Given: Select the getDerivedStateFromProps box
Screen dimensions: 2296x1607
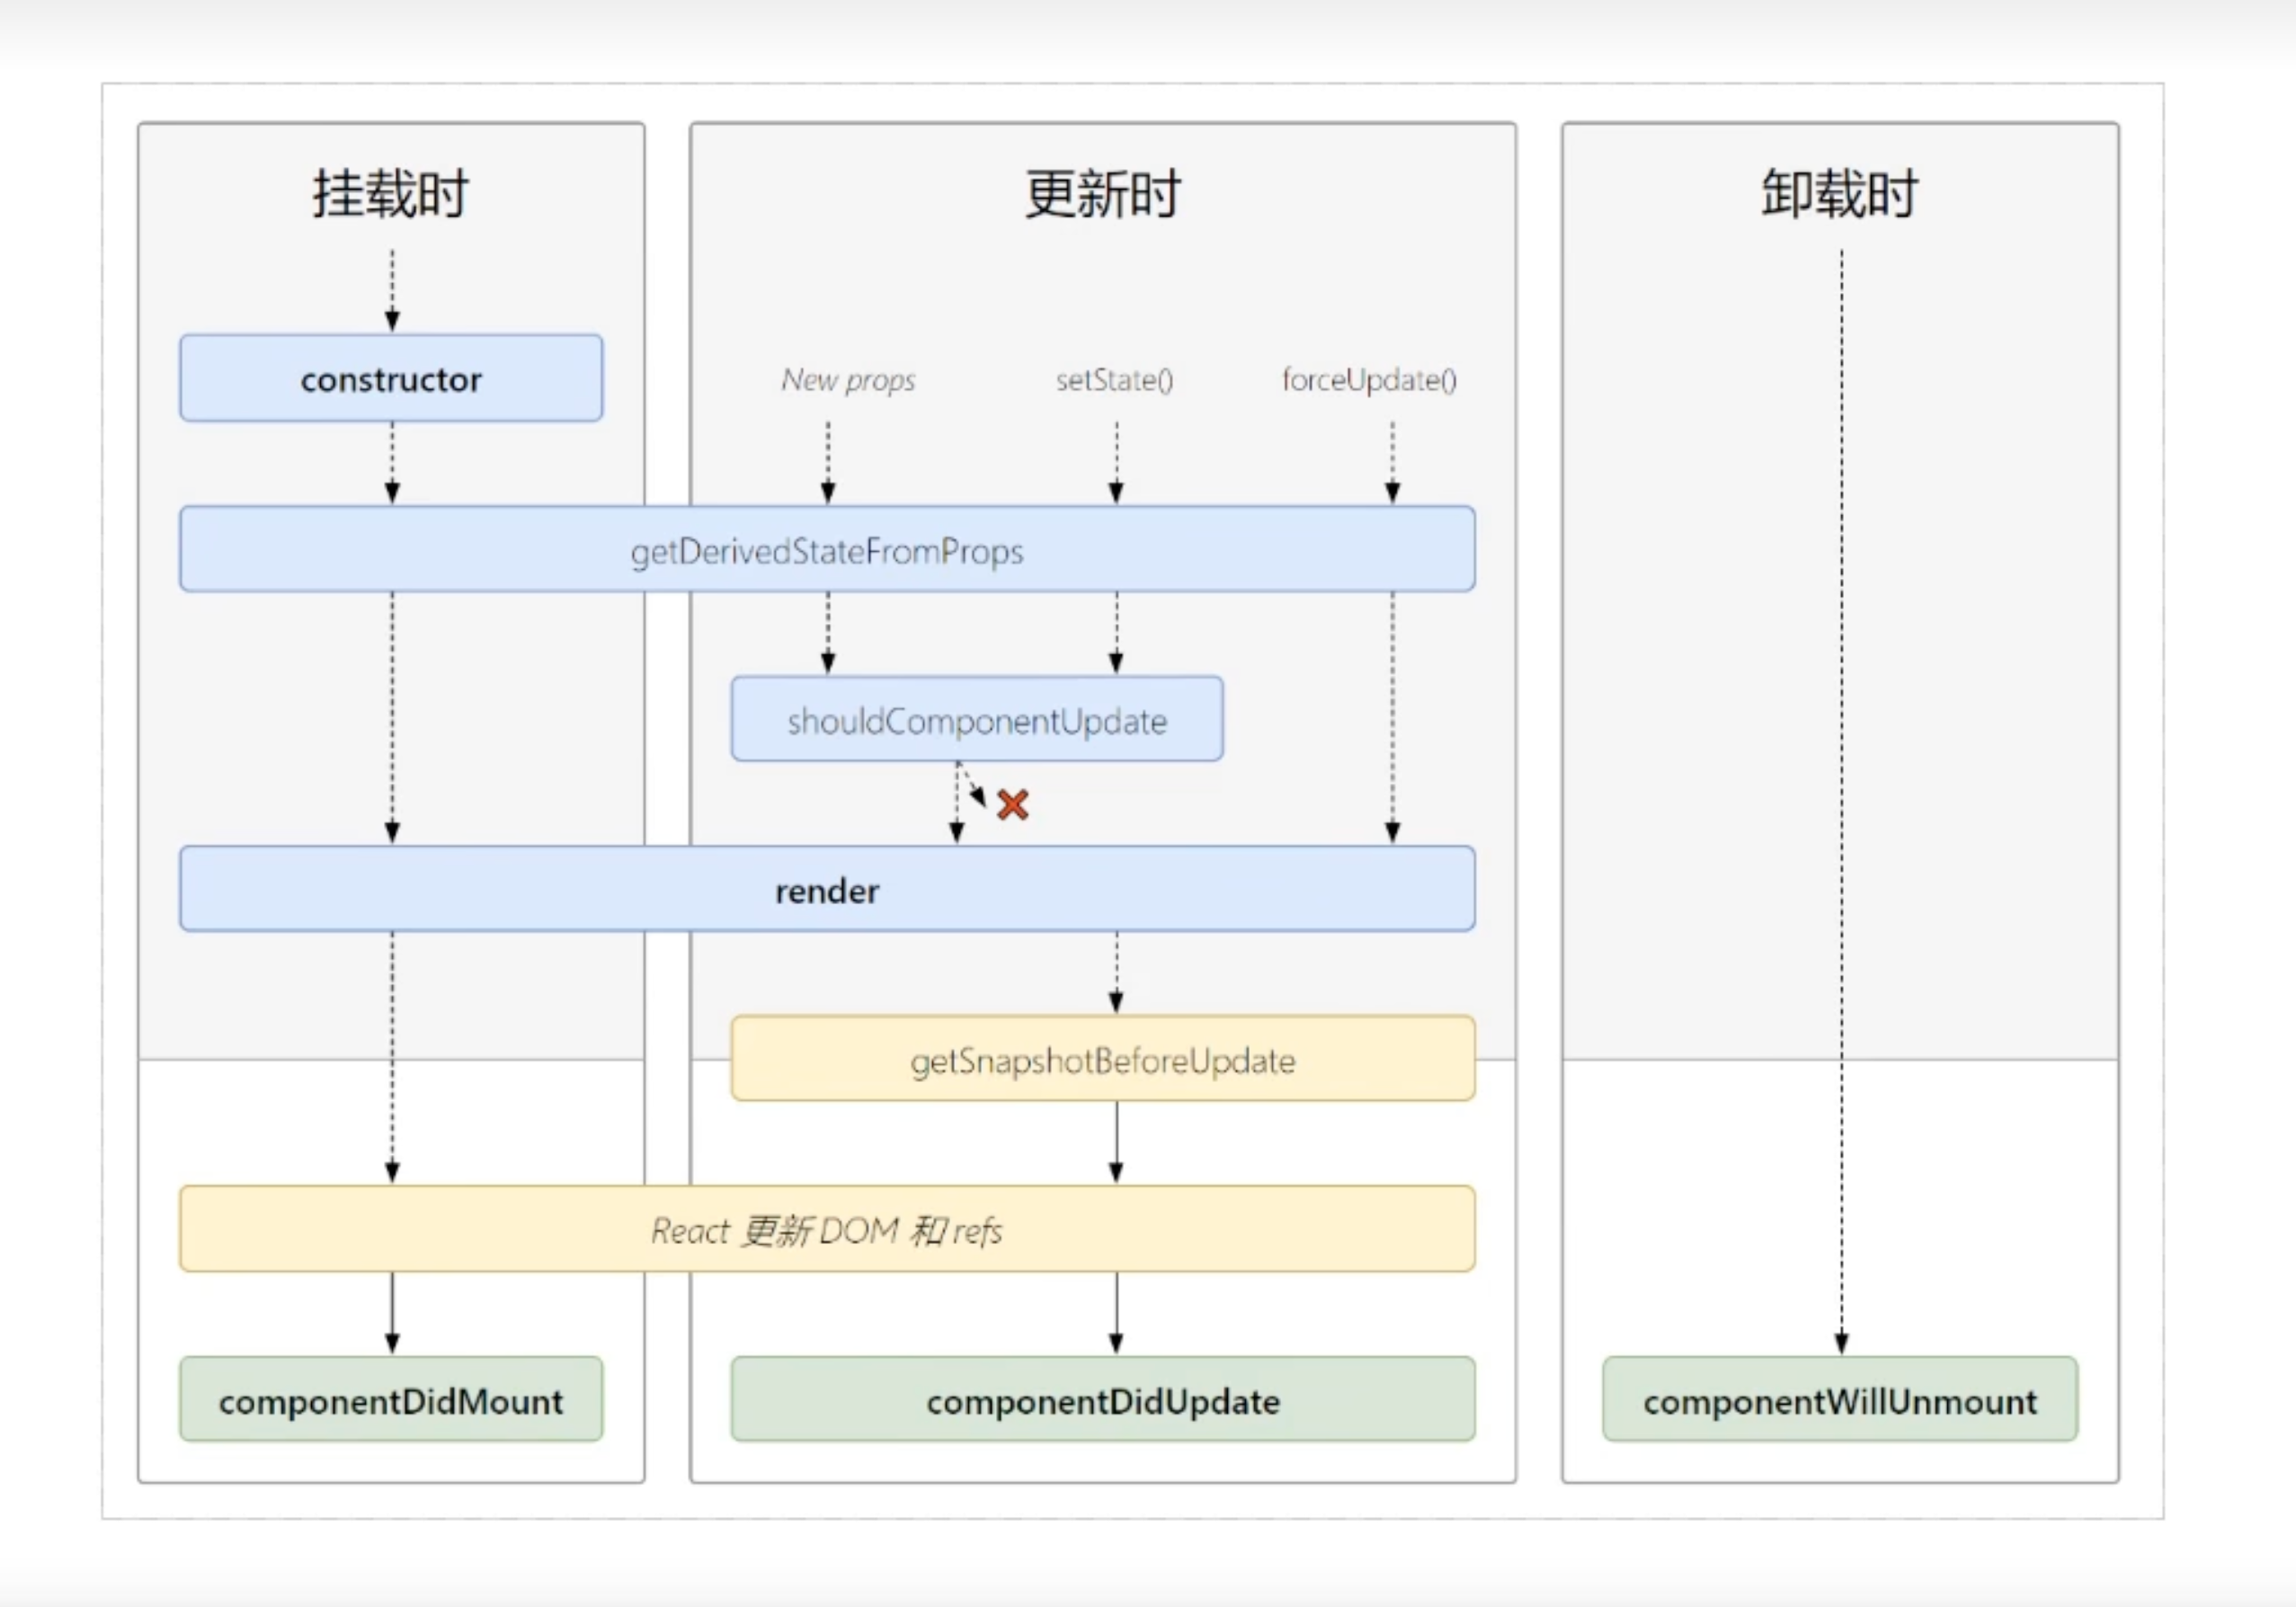Looking at the screenshot, I should pos(826,550).
